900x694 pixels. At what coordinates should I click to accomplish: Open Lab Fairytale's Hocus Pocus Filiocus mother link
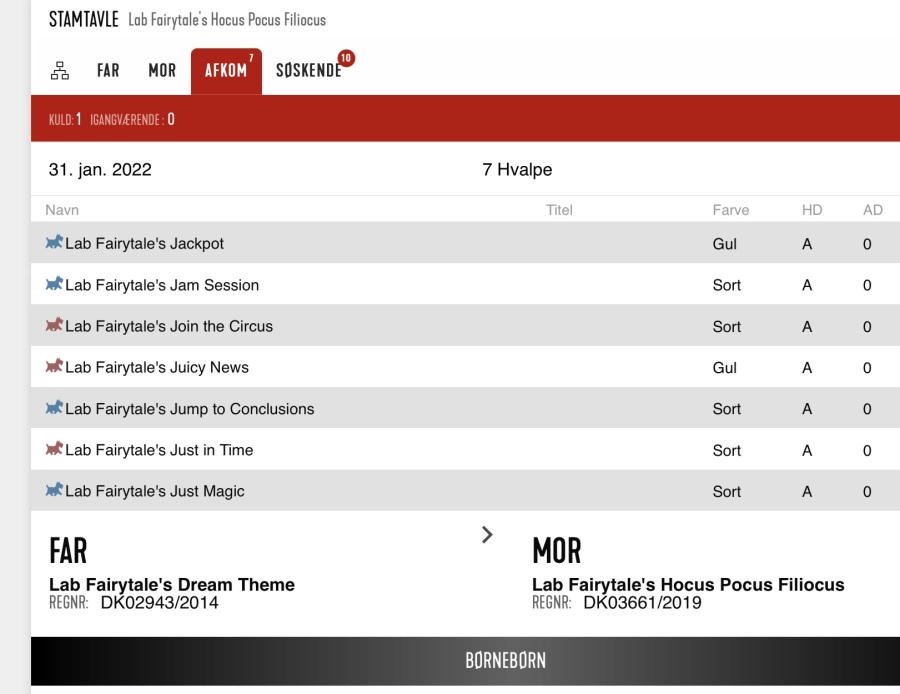[x=688, y=585]
